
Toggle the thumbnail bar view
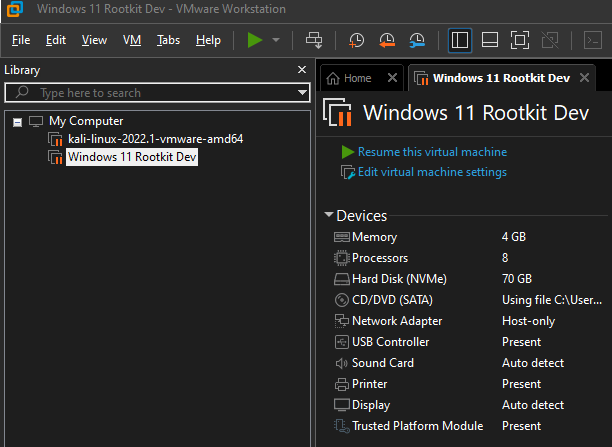click(x=490, y=40)
